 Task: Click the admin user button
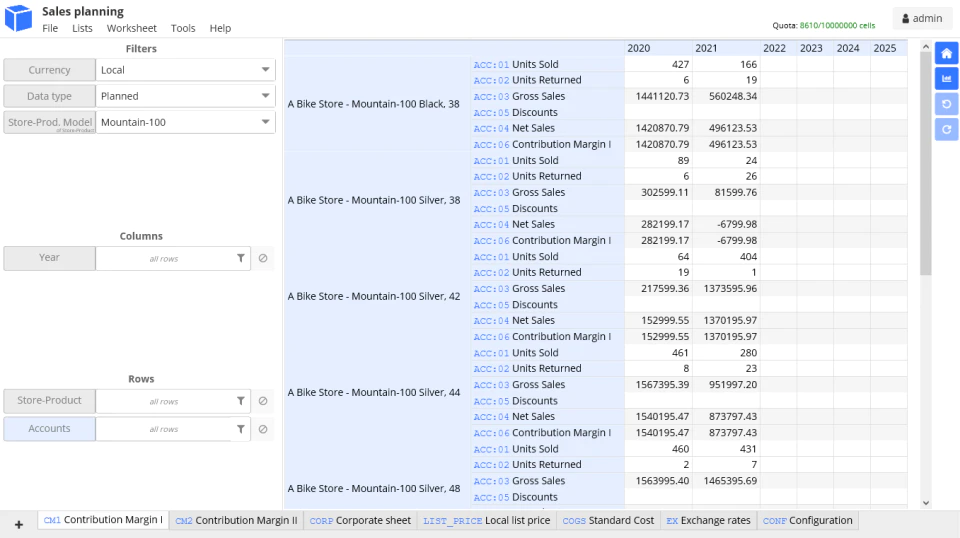tap(922, 18)
